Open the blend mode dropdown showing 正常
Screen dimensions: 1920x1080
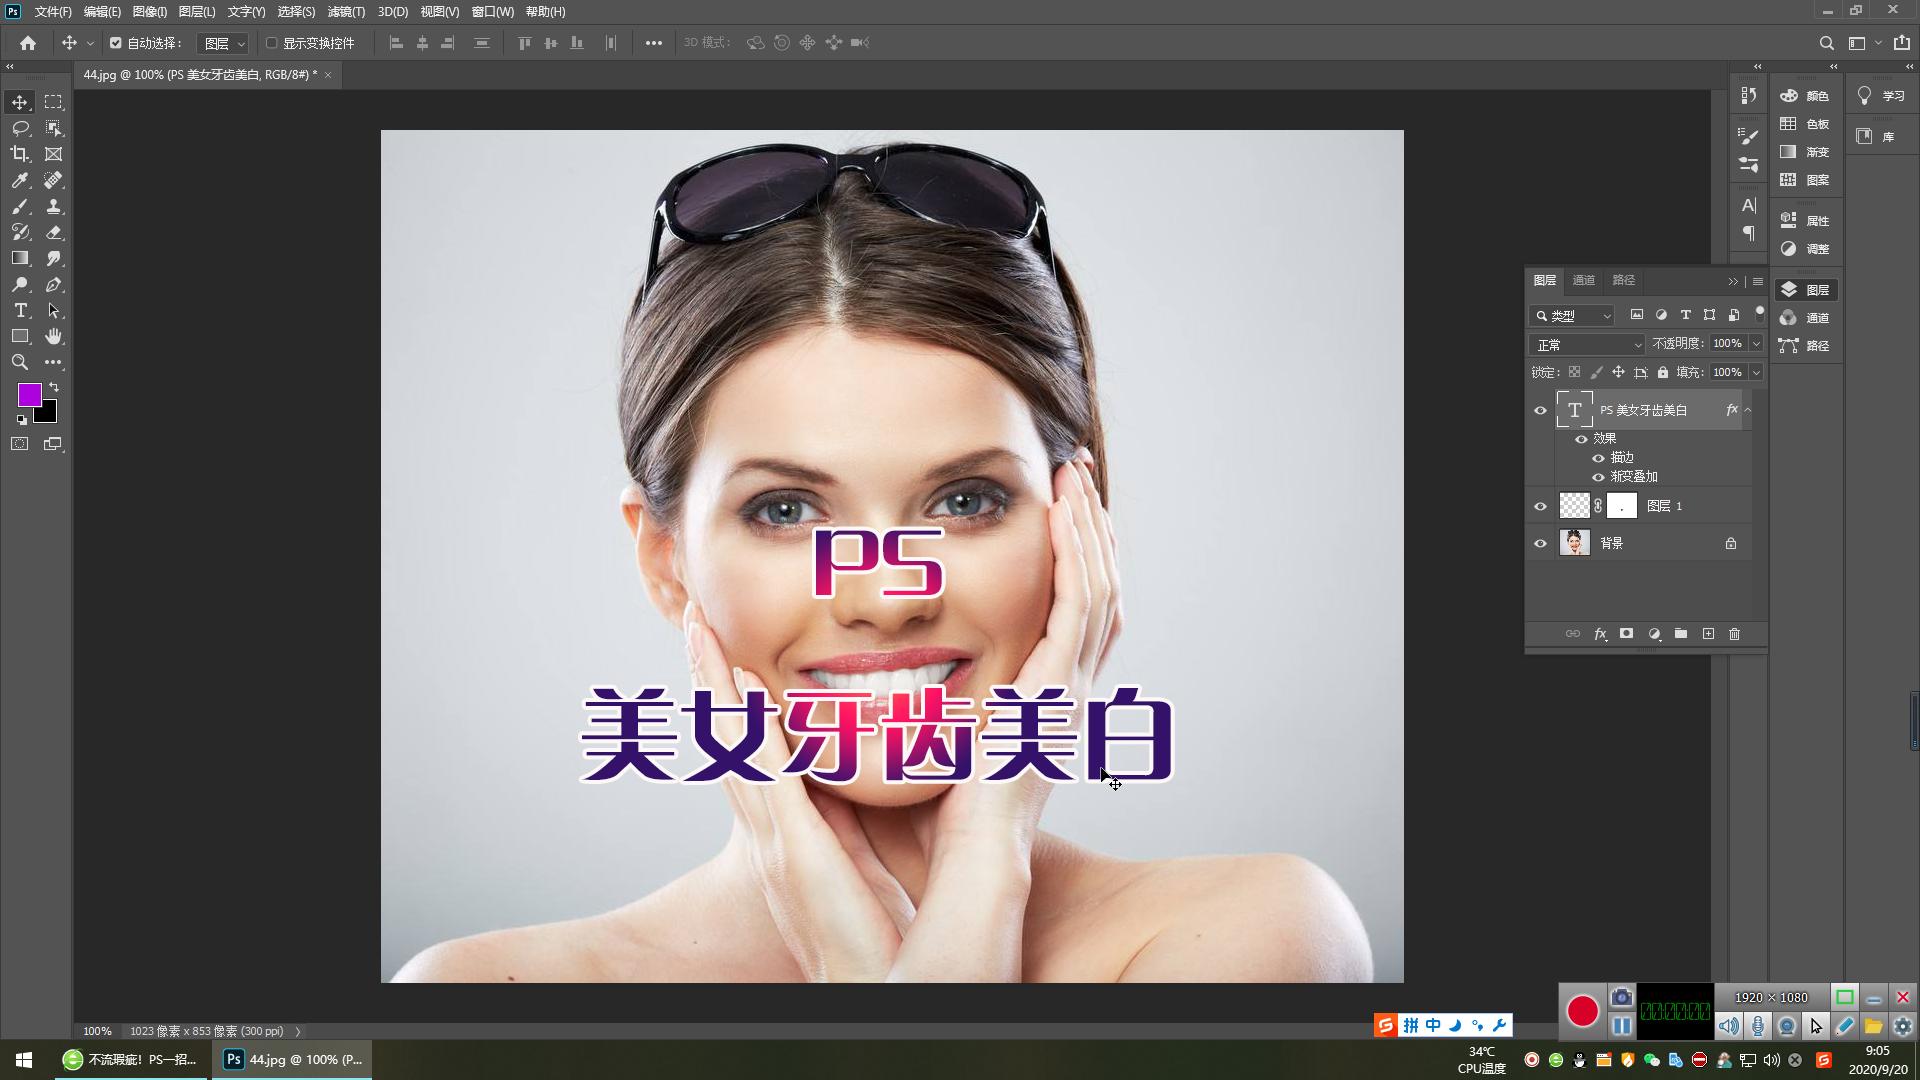click(1586, 343)
